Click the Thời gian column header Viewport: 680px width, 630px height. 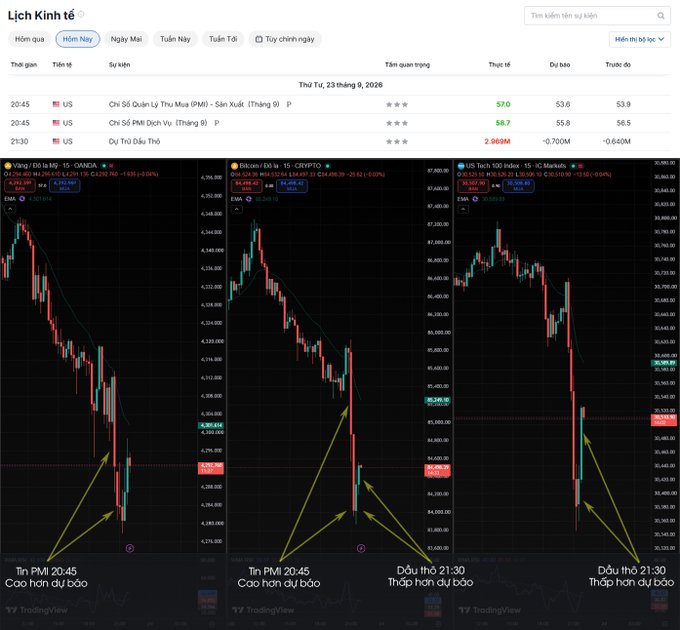[24, 65]
